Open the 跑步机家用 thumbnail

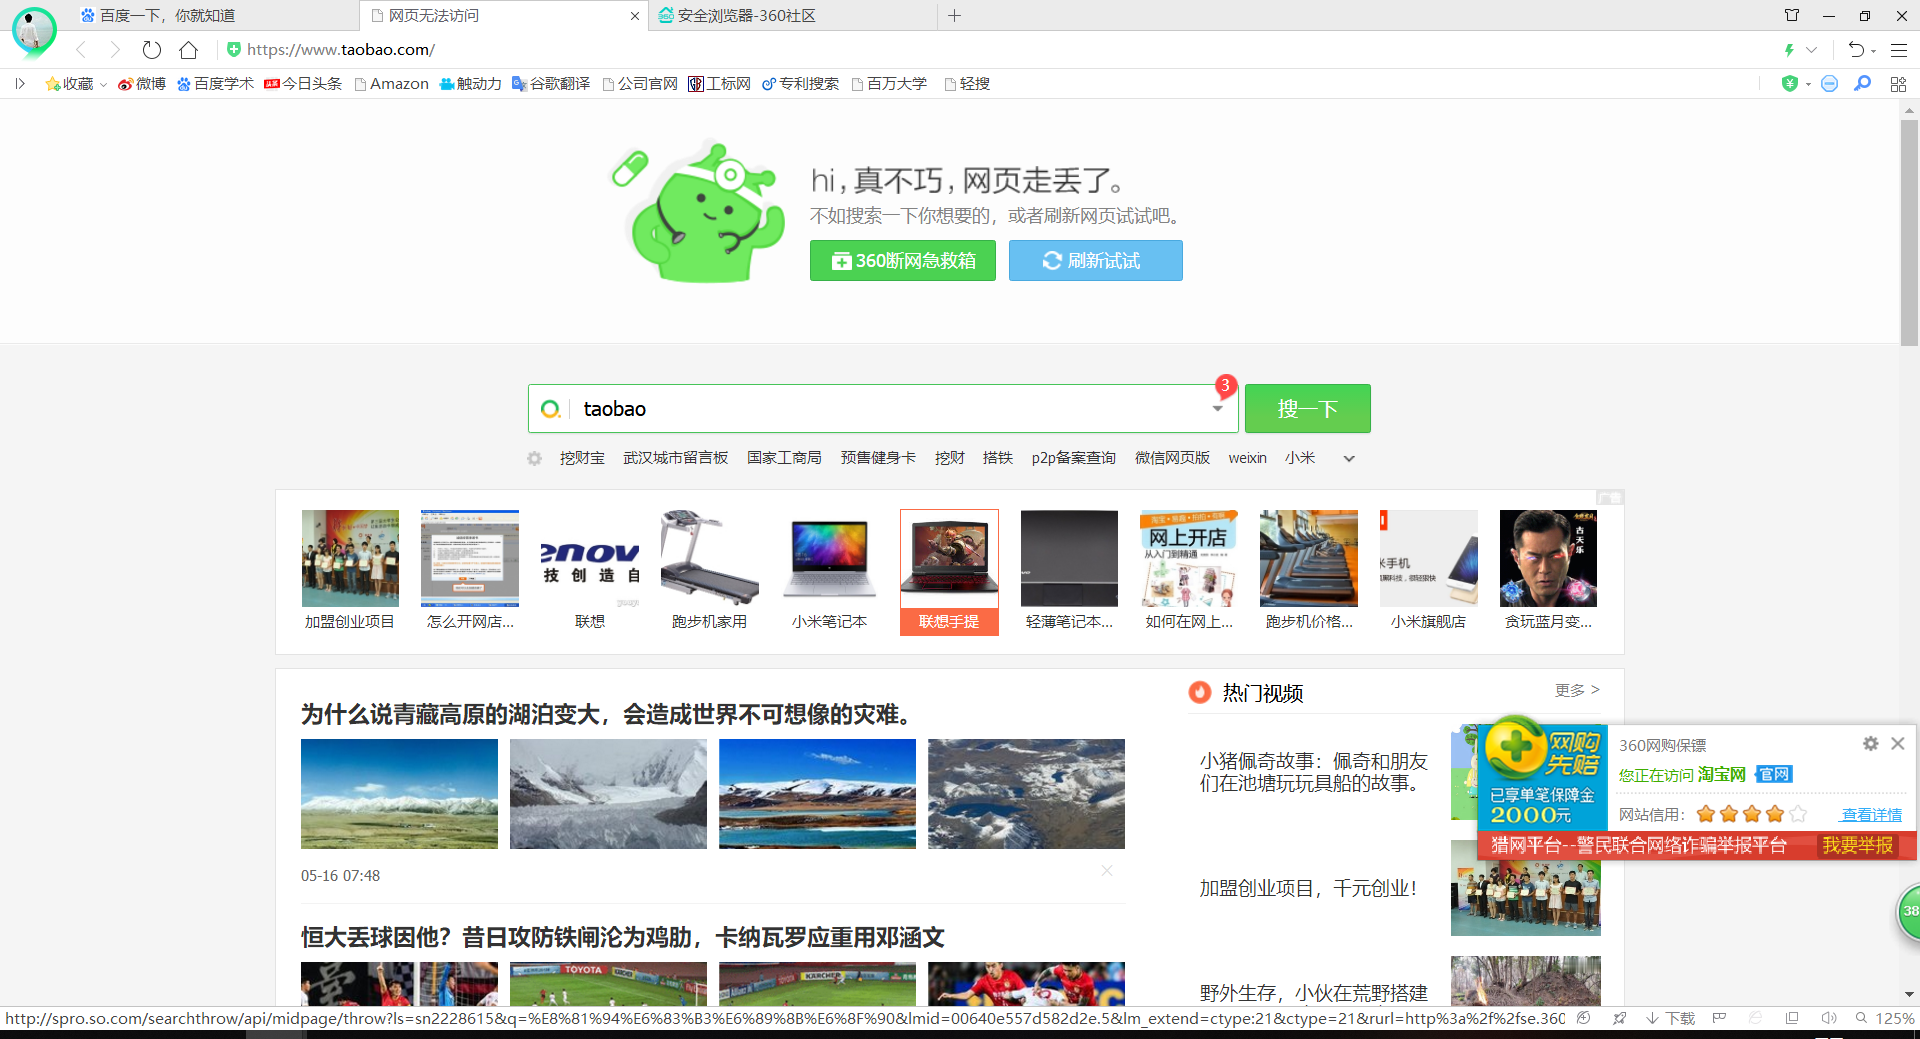(x=709, y=572)
